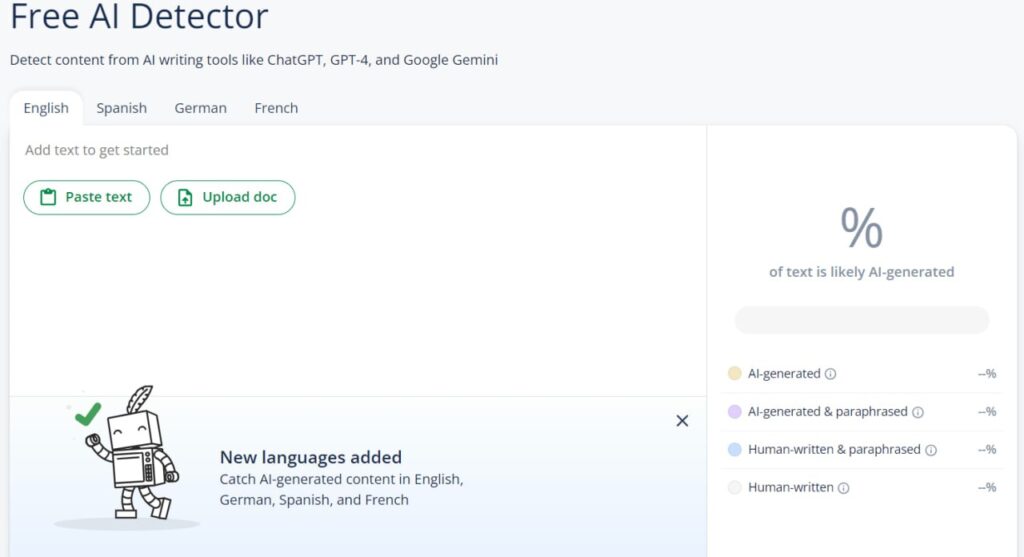The image size is (1024, 557).
Task: Click the blue Human-written & paraphrased dot
Action: coord(735,450)
